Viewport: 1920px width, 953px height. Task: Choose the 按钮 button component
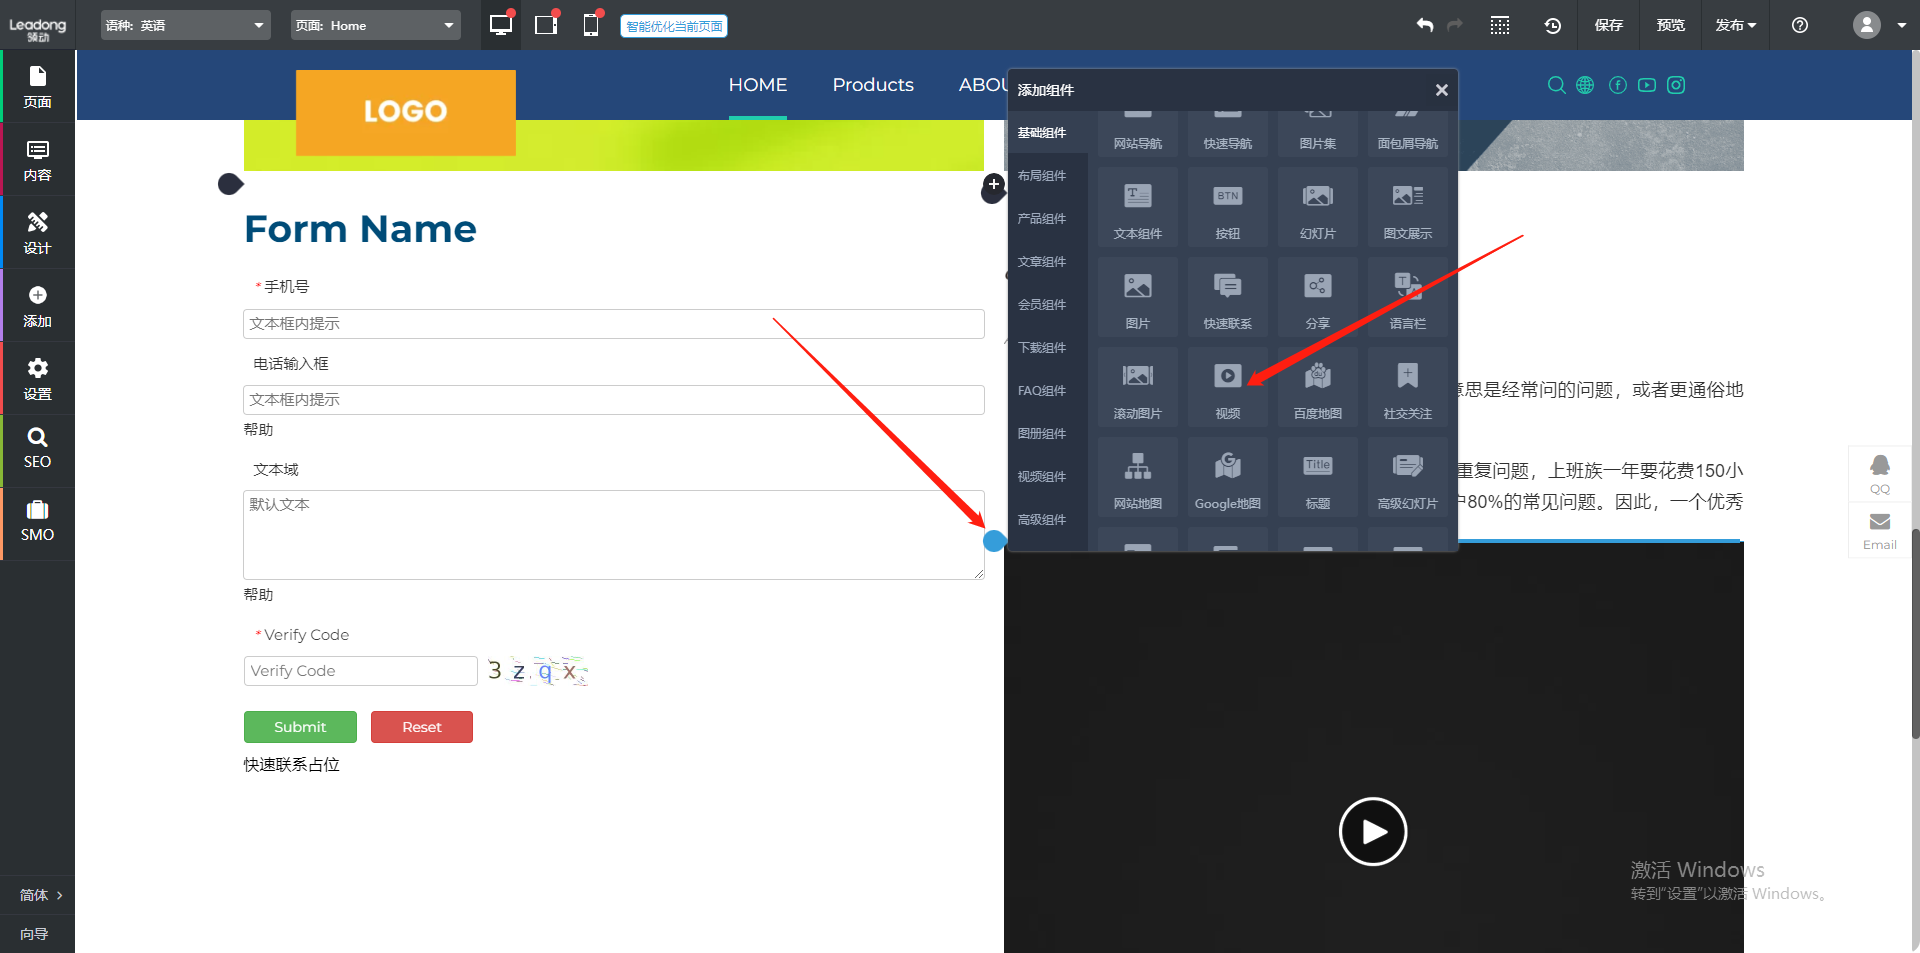[1227, 208]
